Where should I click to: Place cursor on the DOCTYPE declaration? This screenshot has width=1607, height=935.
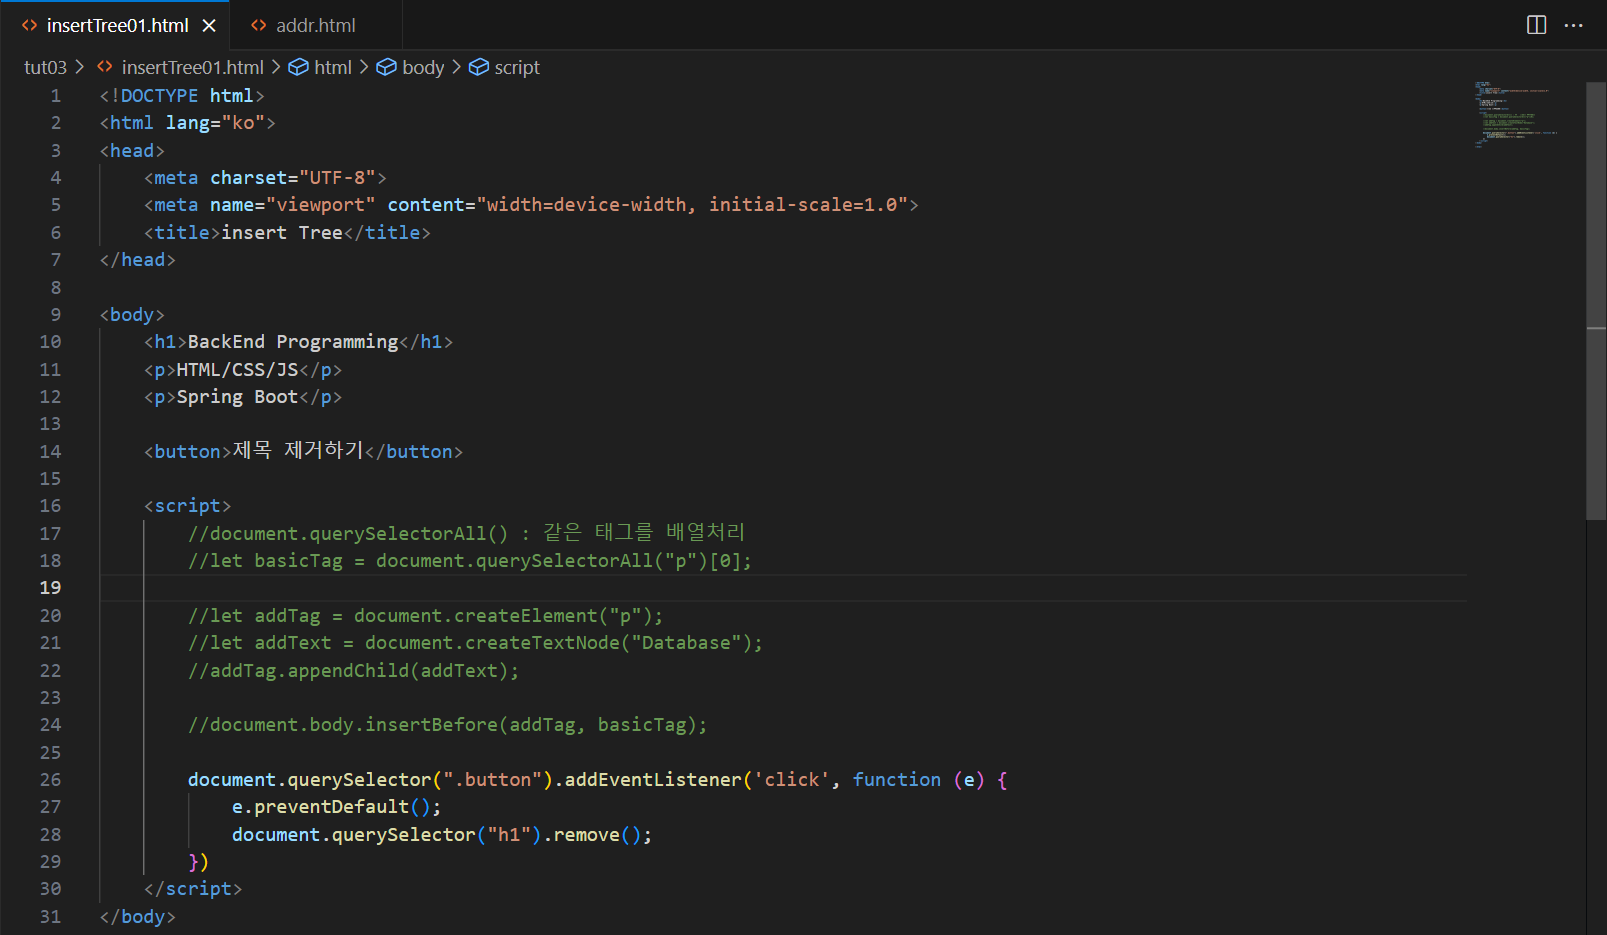pos(182,96)
